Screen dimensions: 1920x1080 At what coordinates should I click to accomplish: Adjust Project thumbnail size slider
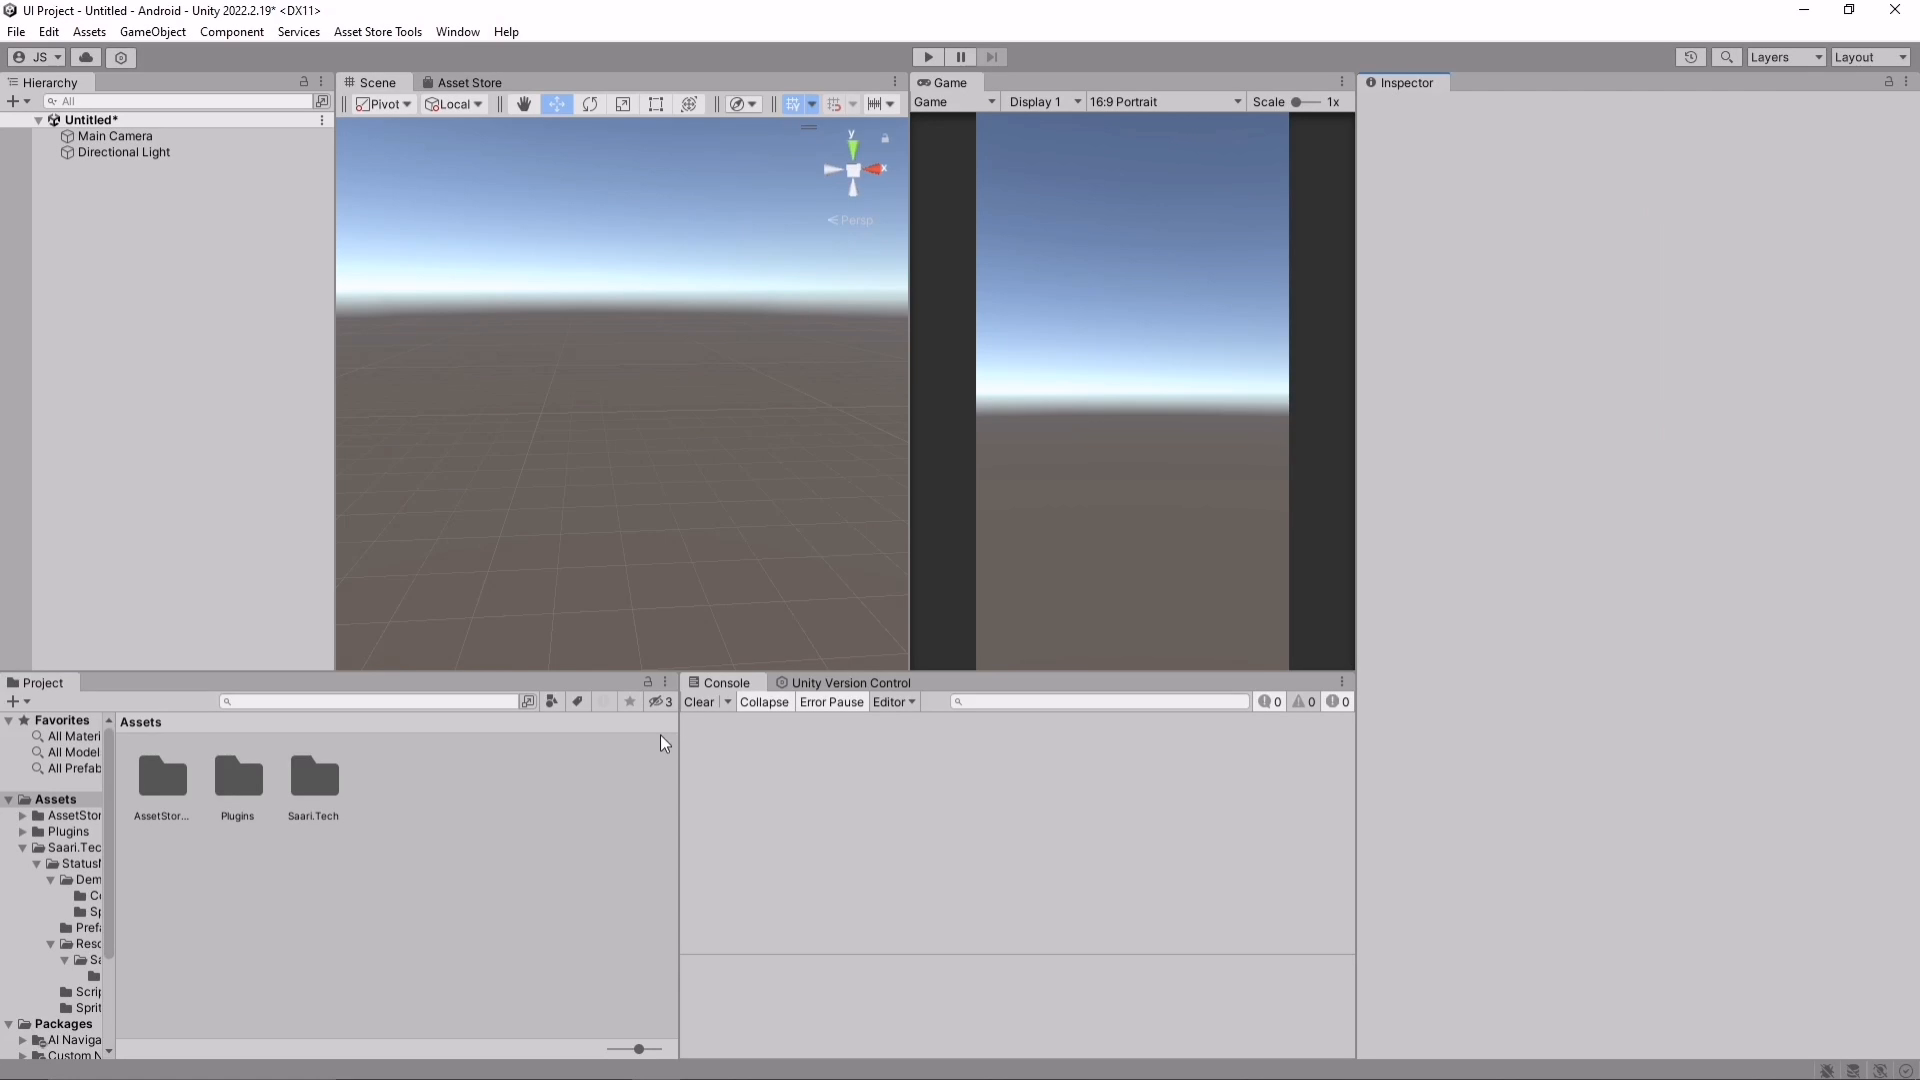[635, 1049]
